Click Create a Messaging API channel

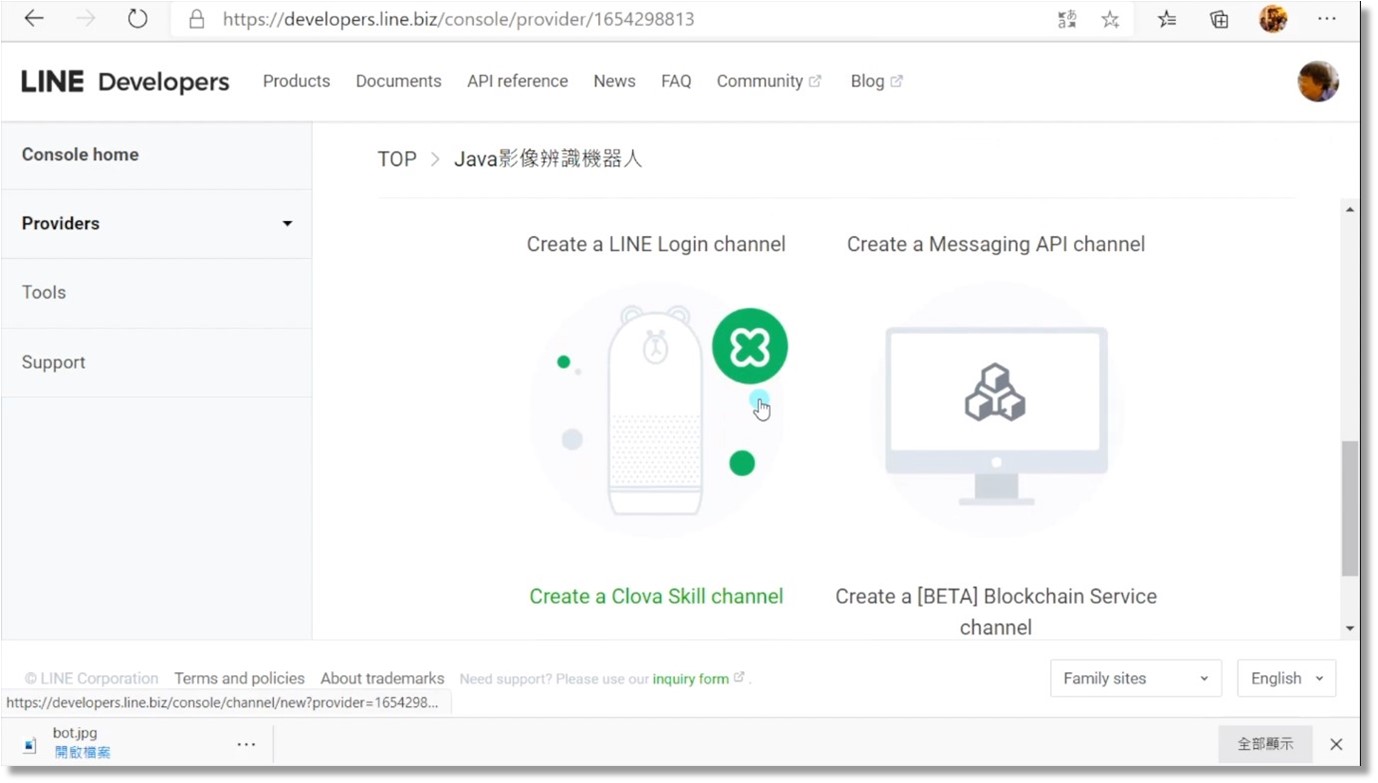pos(996,244)
